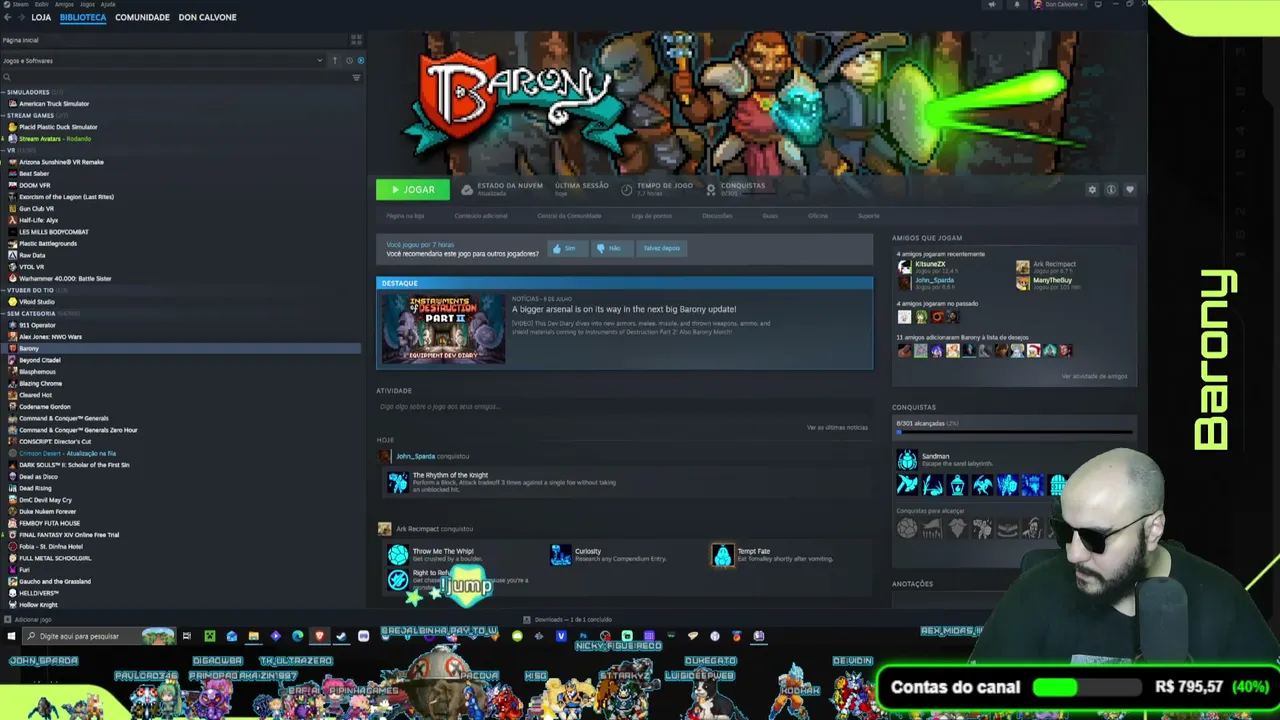Open the Downloads status in the bottom bar
Screen dimensions: 1280x720
tap(567, 620)
